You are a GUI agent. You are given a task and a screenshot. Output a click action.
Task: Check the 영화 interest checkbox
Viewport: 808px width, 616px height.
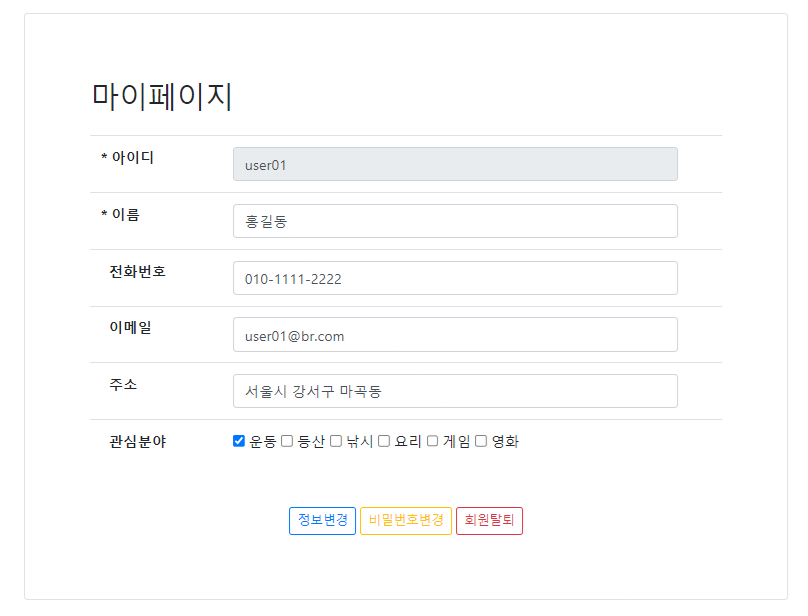point(481,441)
